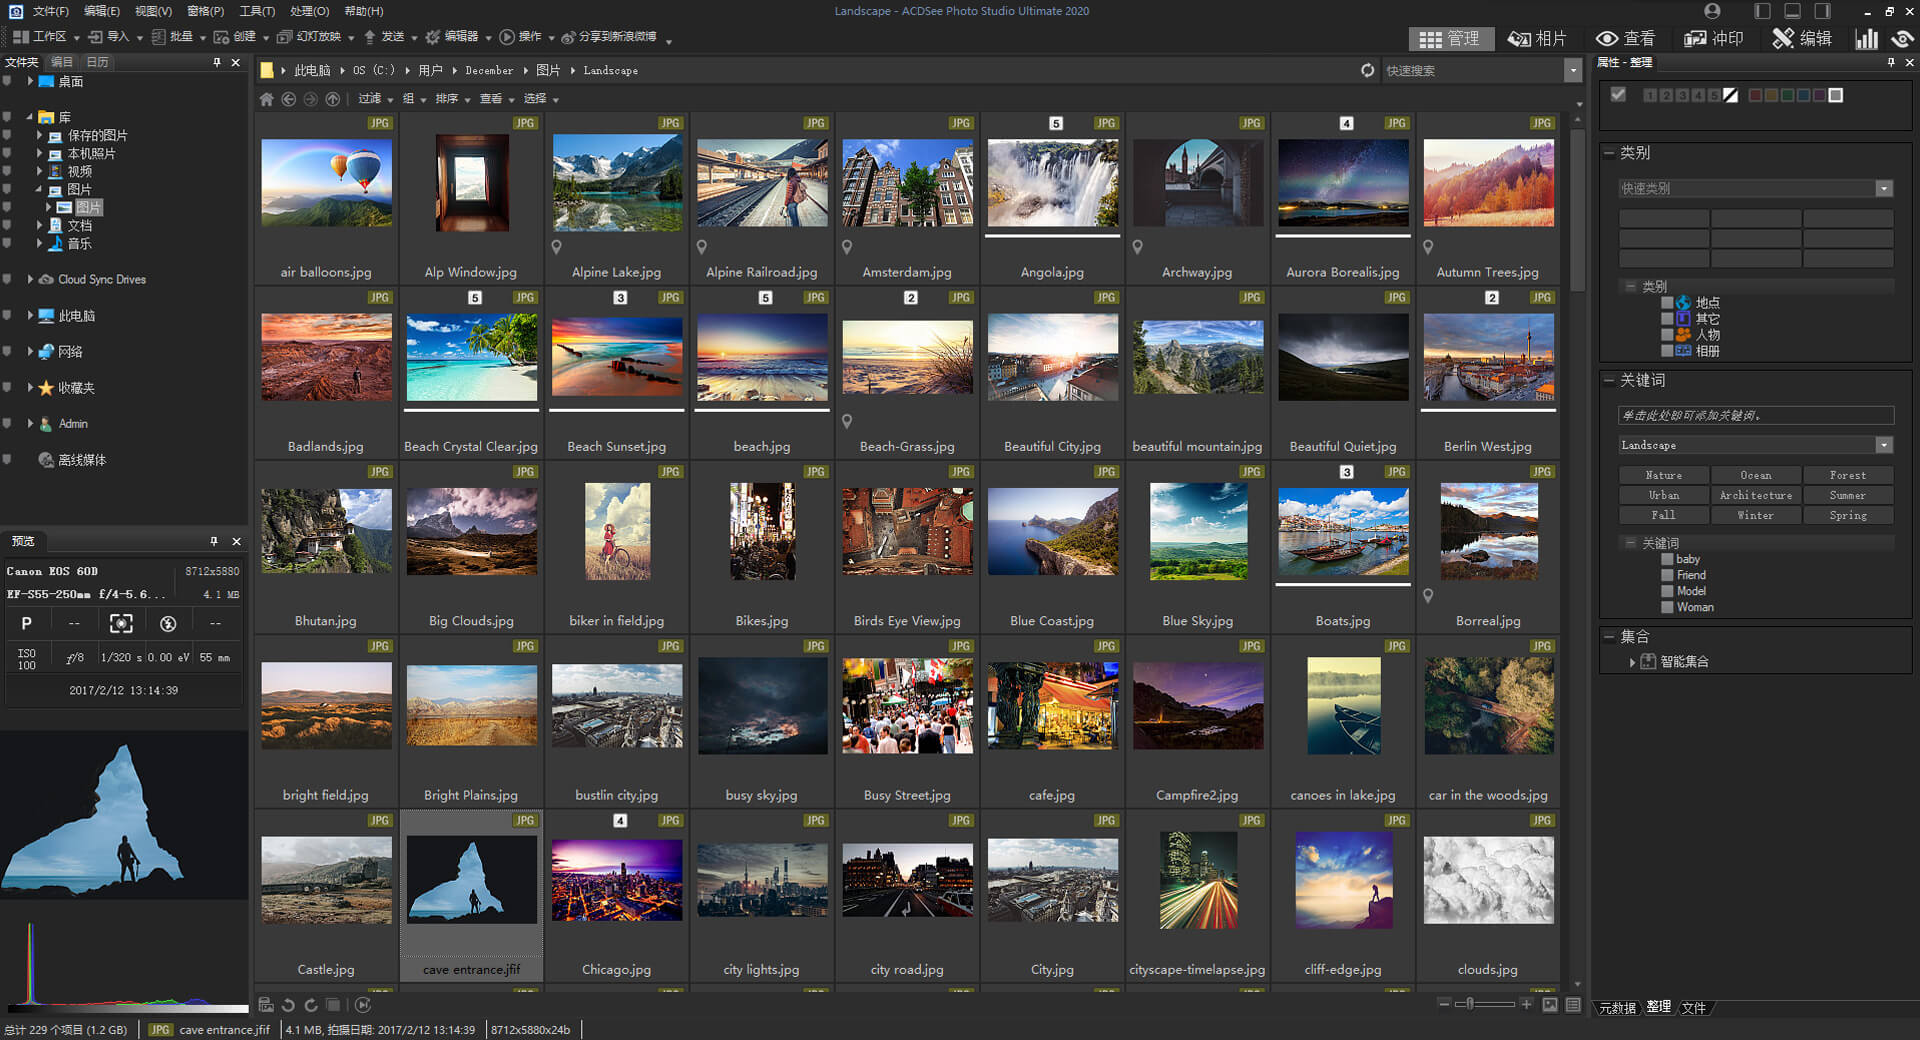Click the flash status icon in preview info
Image resolution: width=1920 pixels, height=1040 pixels.
click(168, 623)
